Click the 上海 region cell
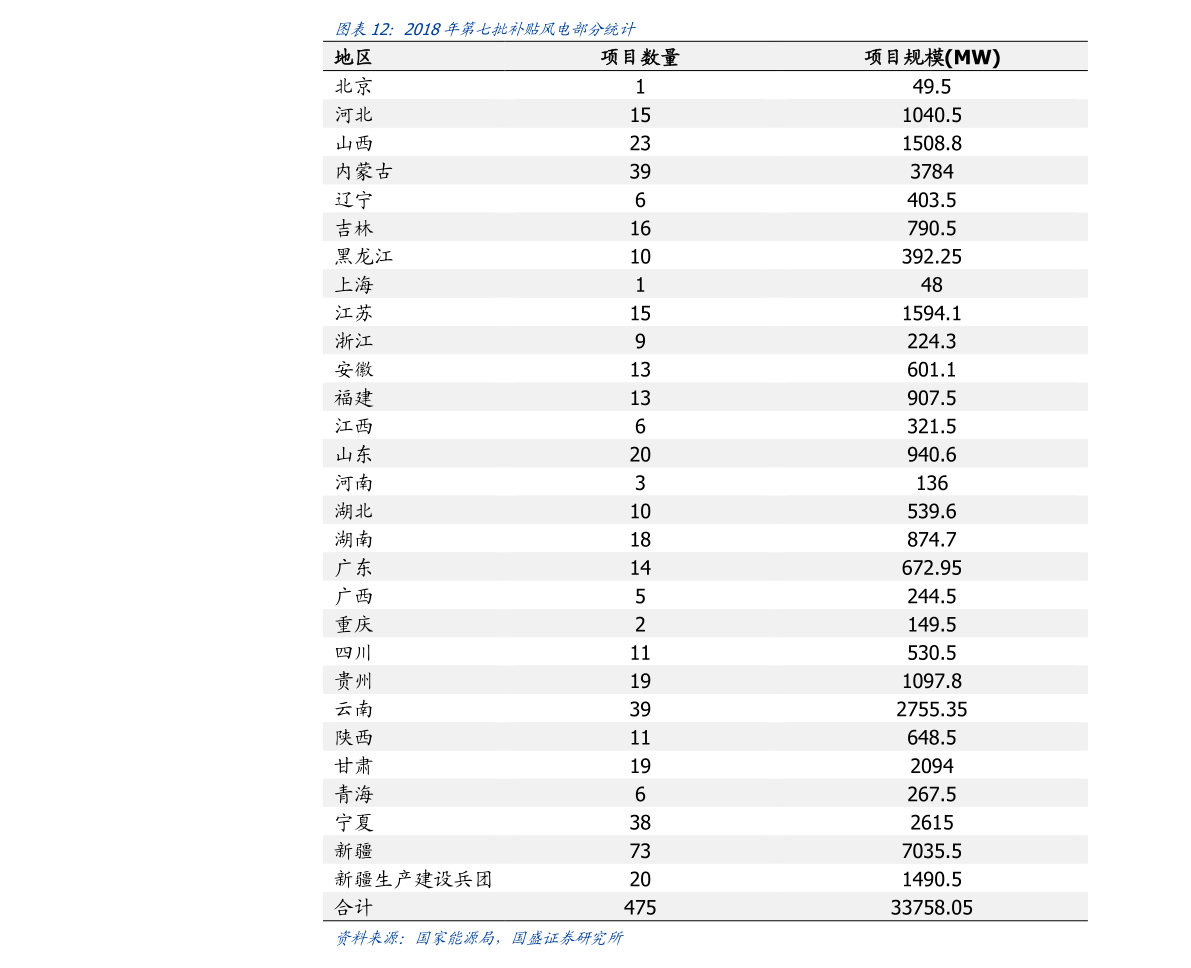Viewport: 1191px width, 968px height. (x=354, y=285)
